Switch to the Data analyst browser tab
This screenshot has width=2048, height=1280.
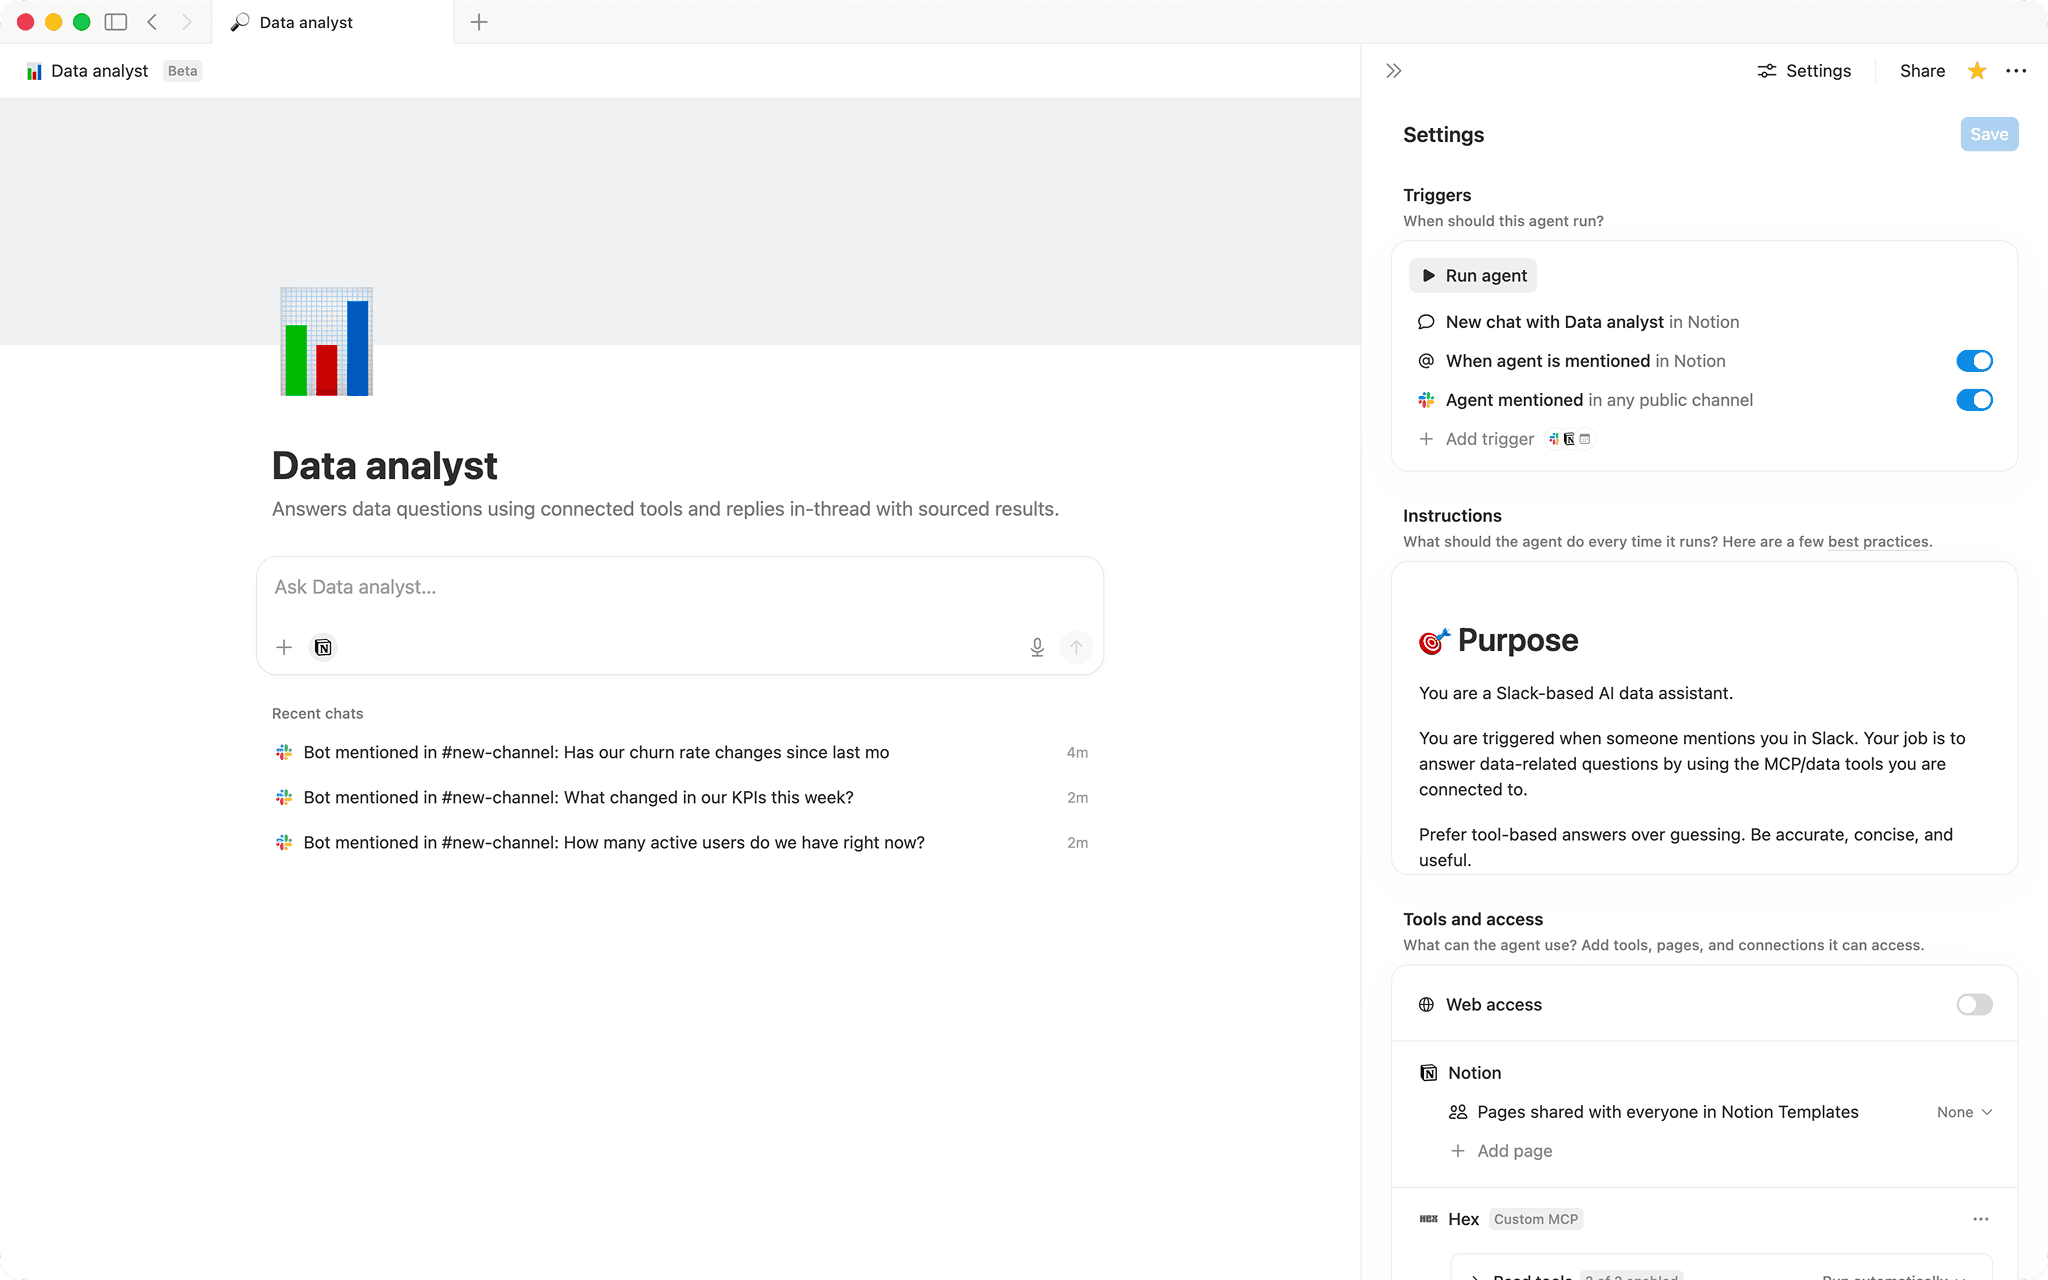[300, 21]
